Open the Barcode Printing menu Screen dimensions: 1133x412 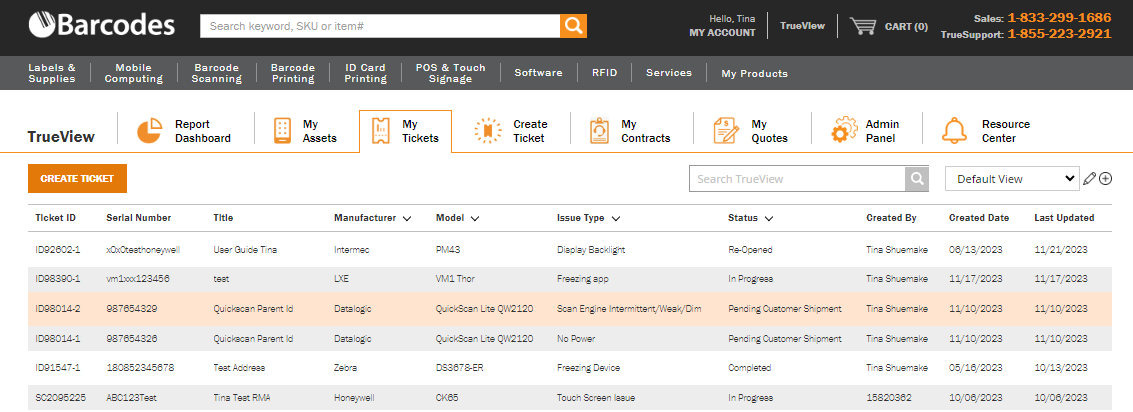pos(293,73)
